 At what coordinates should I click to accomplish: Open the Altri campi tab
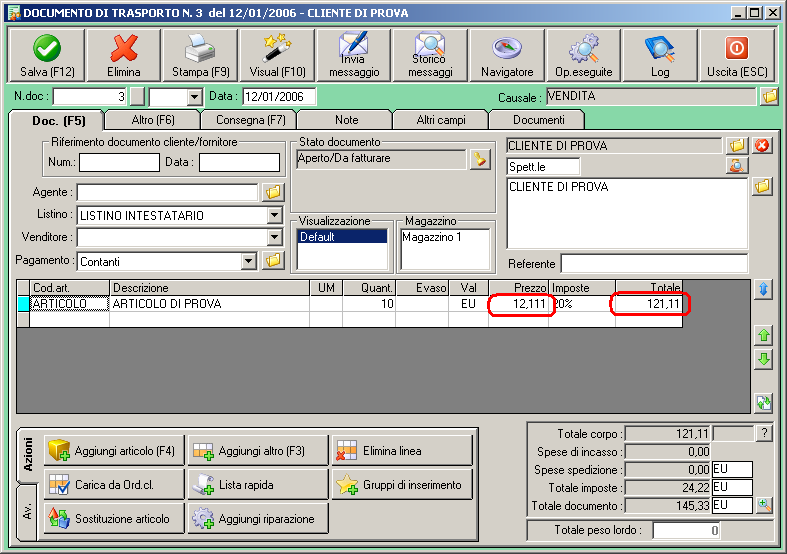(x=439, y=120)
